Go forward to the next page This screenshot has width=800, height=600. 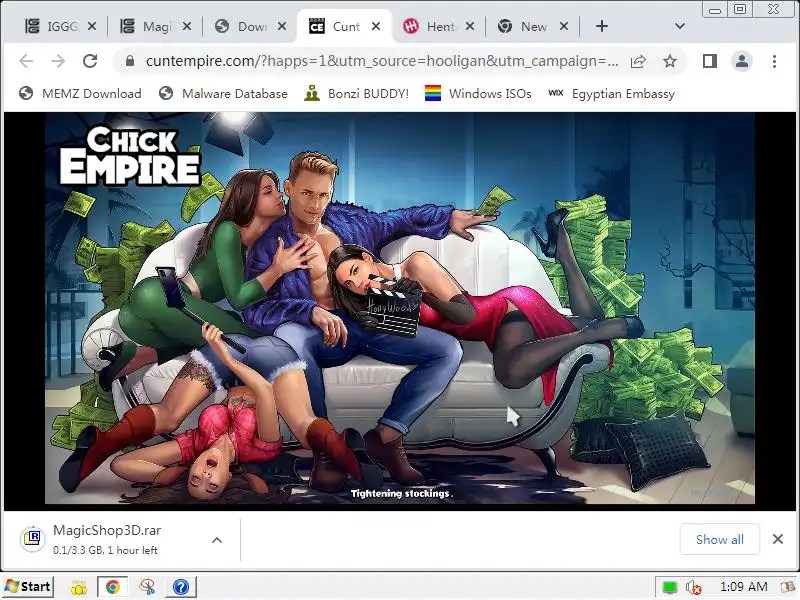click(x=58, y=61)
